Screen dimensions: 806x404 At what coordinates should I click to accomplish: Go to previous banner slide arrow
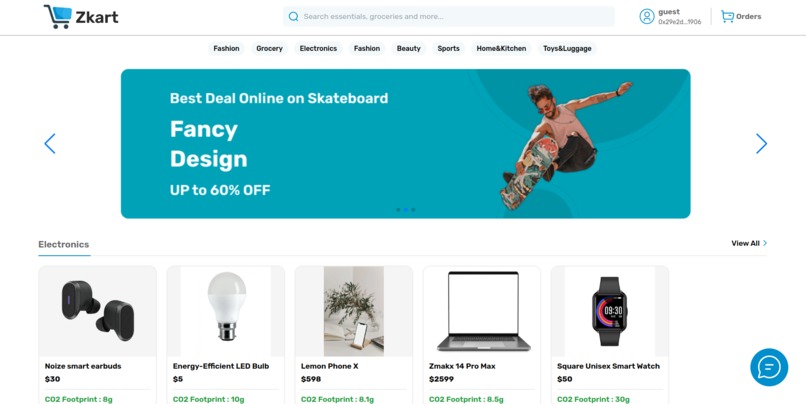click(x=50, y=143)
